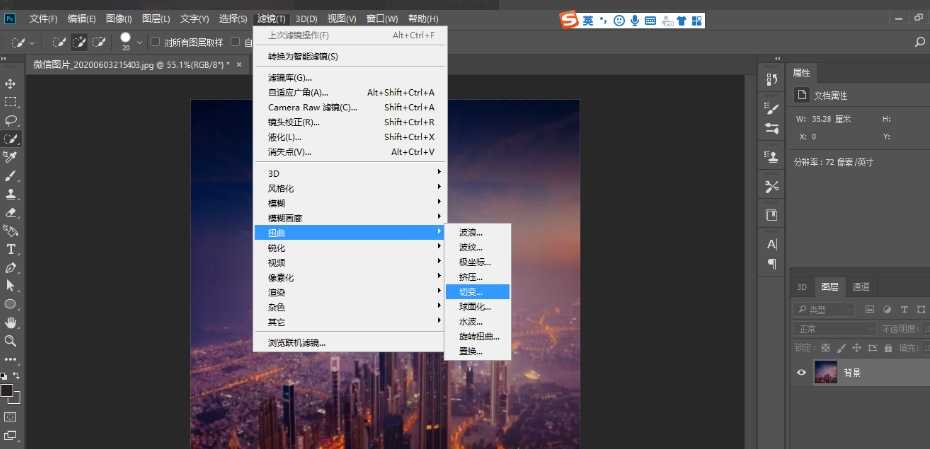
Task: Hide the 背景 layer with eye icon
Action: [x=800, y=373]
